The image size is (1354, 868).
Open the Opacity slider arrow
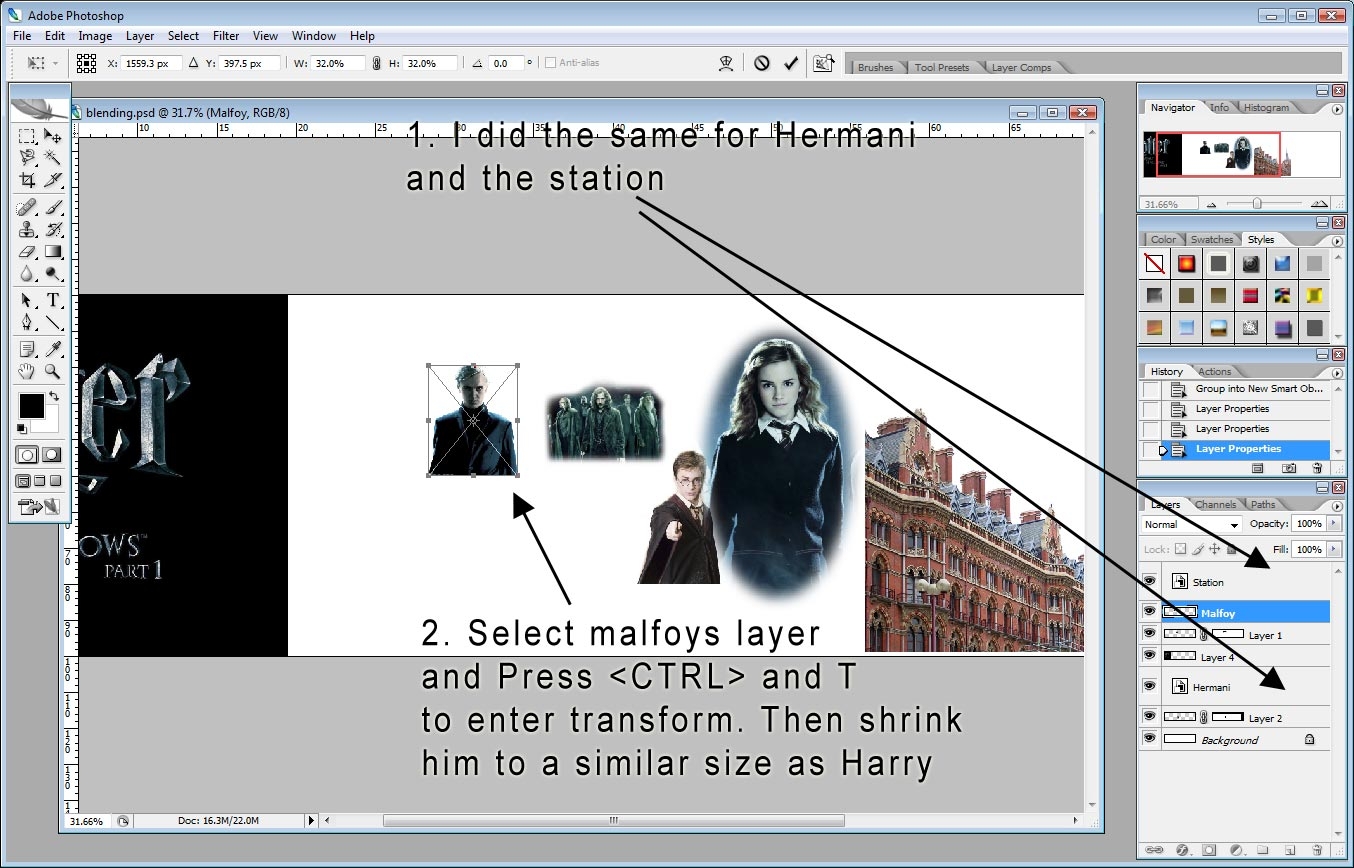(1333, 524)
